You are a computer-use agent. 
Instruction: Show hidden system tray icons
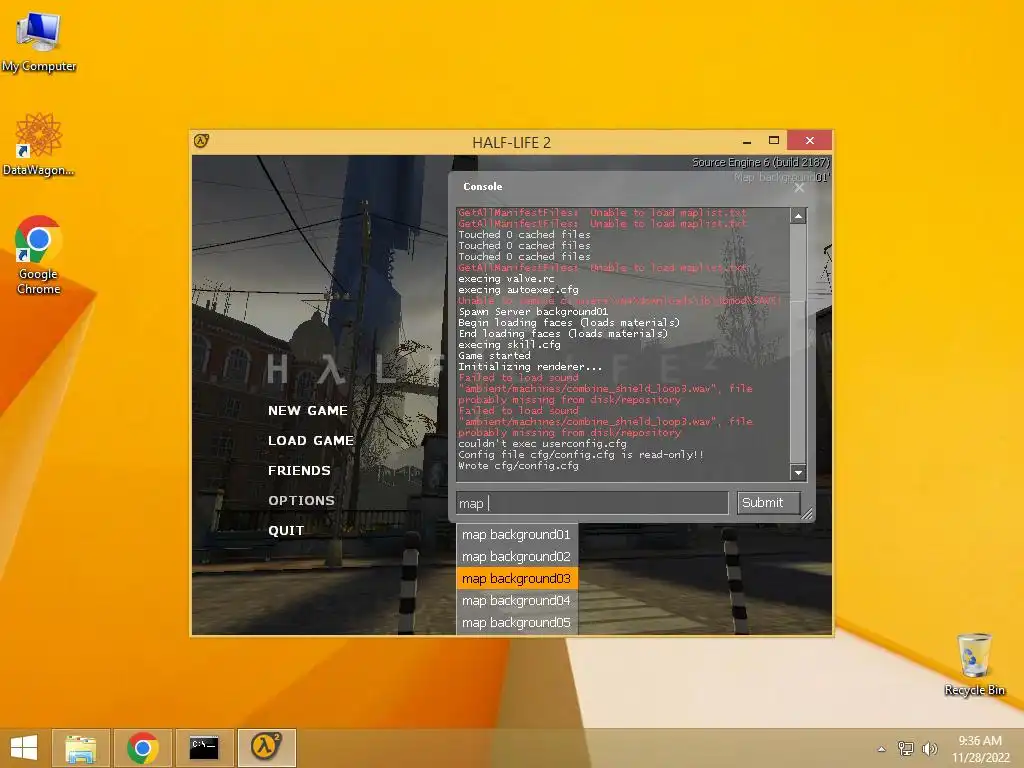click(882, 749)
